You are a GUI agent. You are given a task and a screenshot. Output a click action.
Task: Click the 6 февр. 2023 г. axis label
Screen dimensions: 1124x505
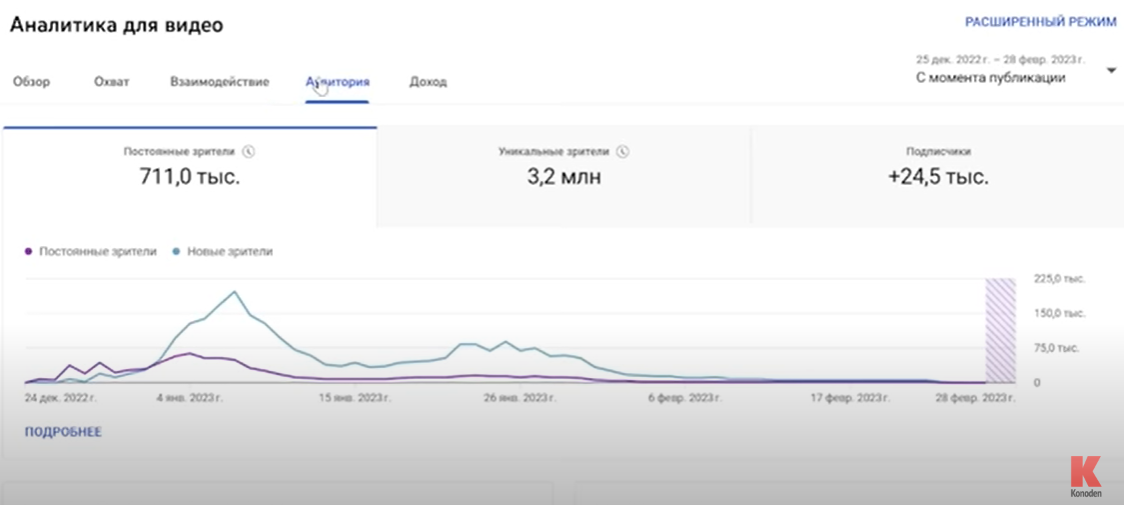click(x=686, y=397)
